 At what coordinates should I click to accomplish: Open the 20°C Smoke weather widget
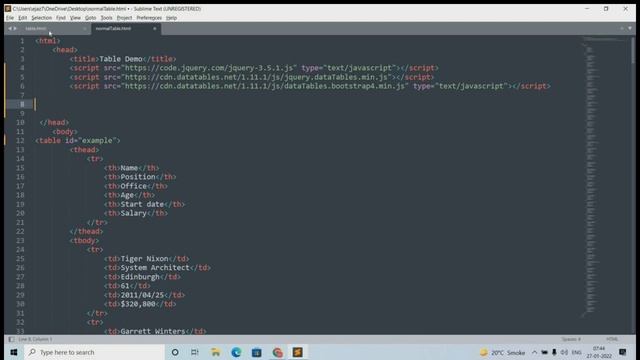point(502,352)
